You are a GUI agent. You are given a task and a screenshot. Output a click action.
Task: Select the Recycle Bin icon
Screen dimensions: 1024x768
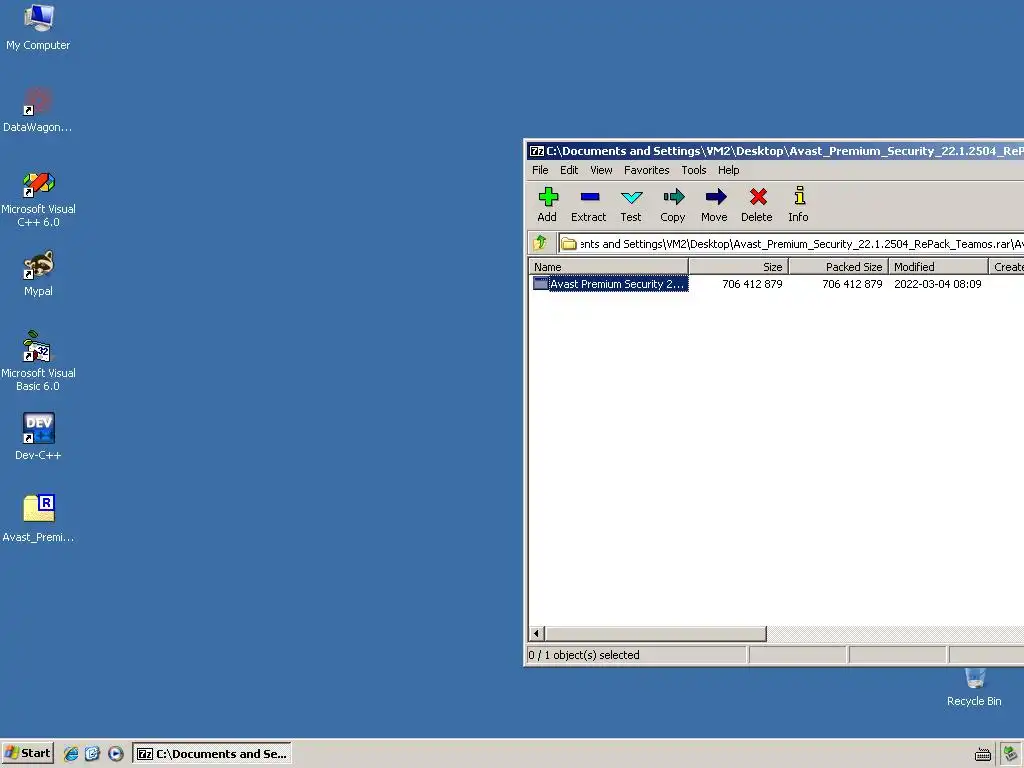pyautogui.click(x=974, y=687)
